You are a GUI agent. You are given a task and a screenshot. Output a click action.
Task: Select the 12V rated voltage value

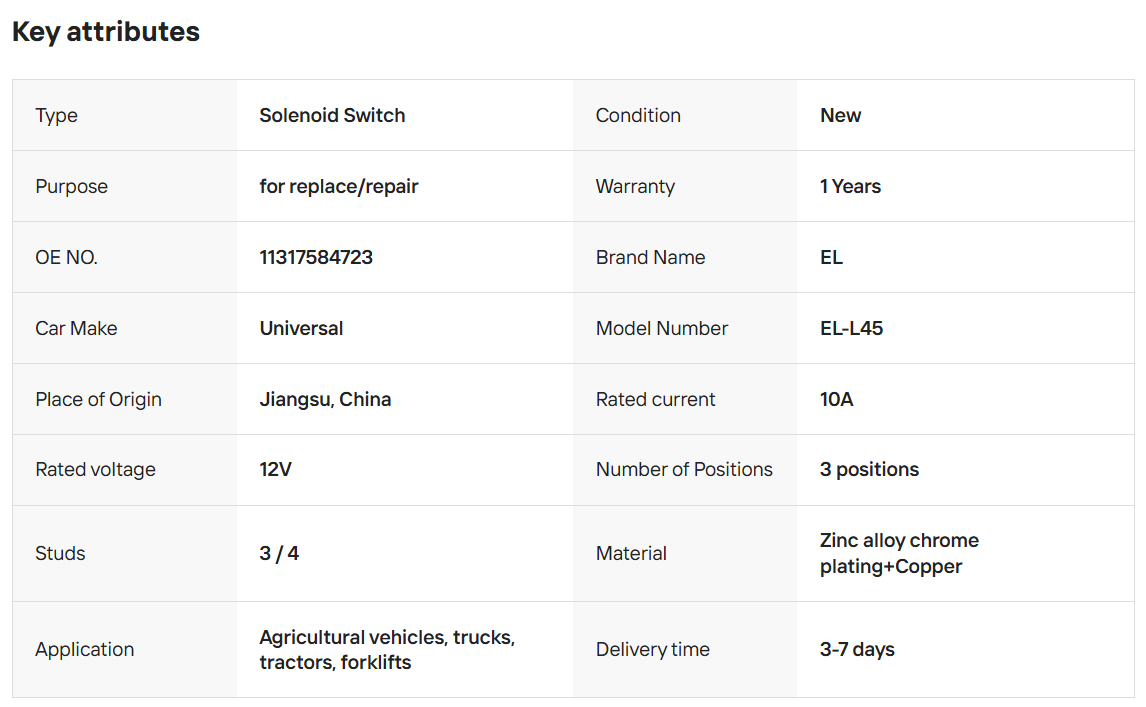coord(275,469)
